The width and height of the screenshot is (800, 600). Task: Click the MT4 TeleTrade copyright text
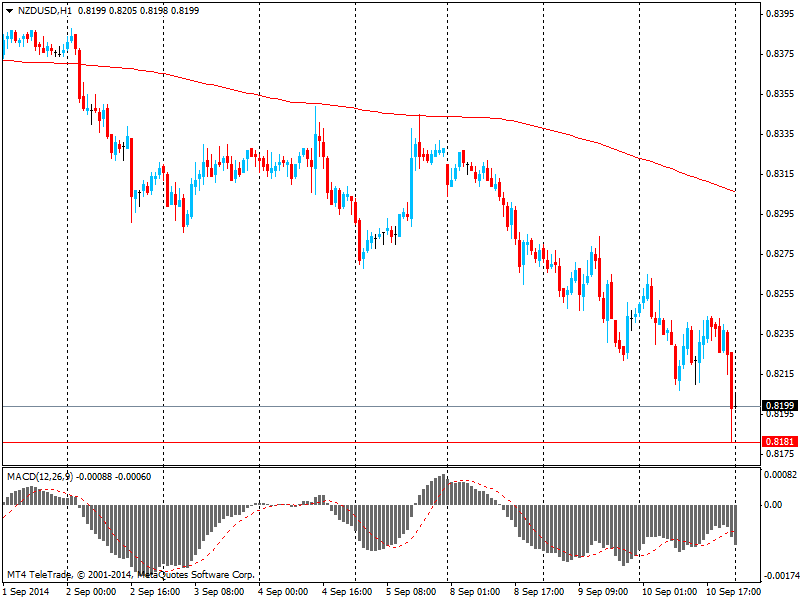130,575
